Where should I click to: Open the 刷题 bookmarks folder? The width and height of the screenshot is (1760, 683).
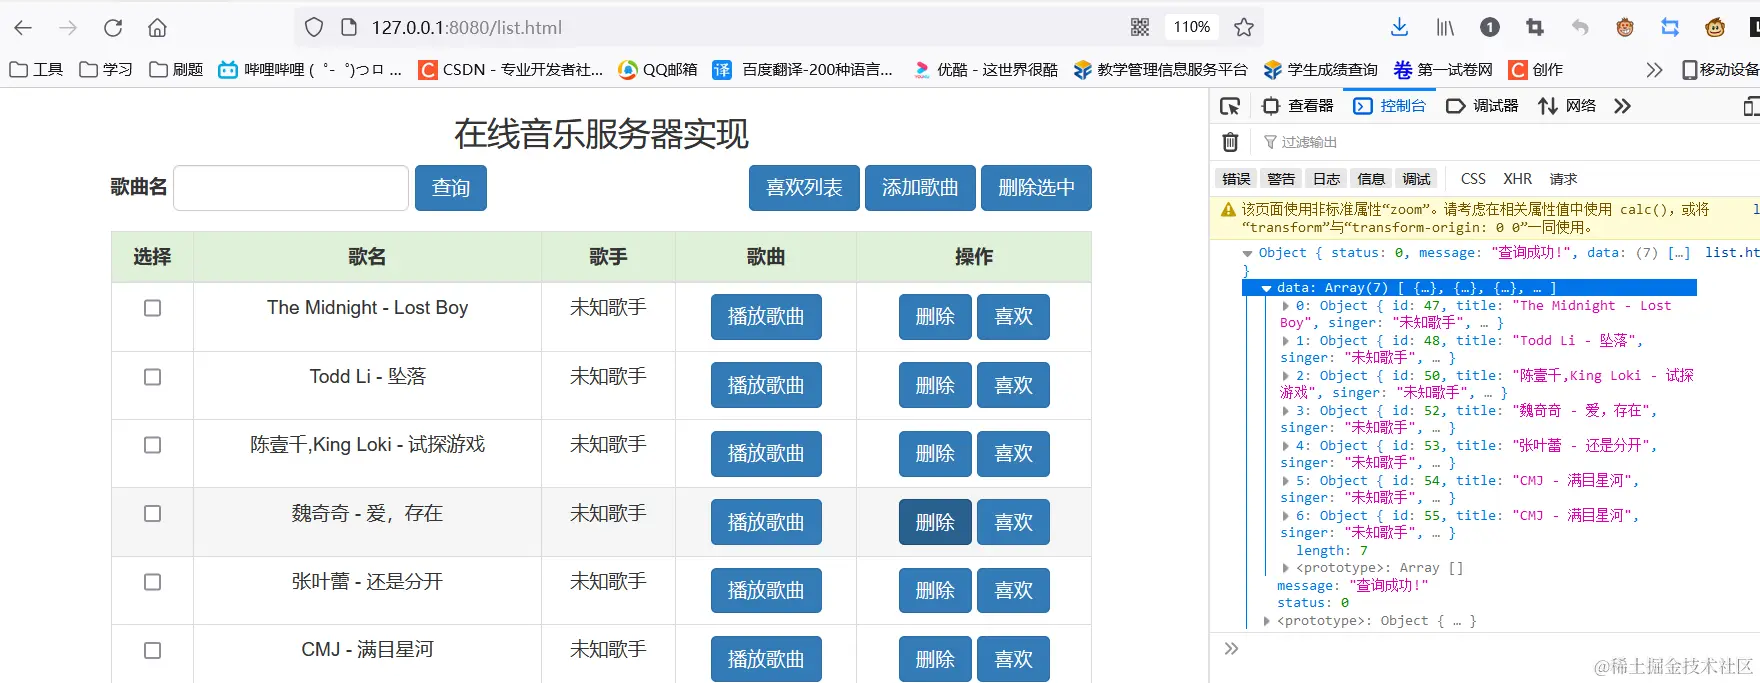[176, 70]
